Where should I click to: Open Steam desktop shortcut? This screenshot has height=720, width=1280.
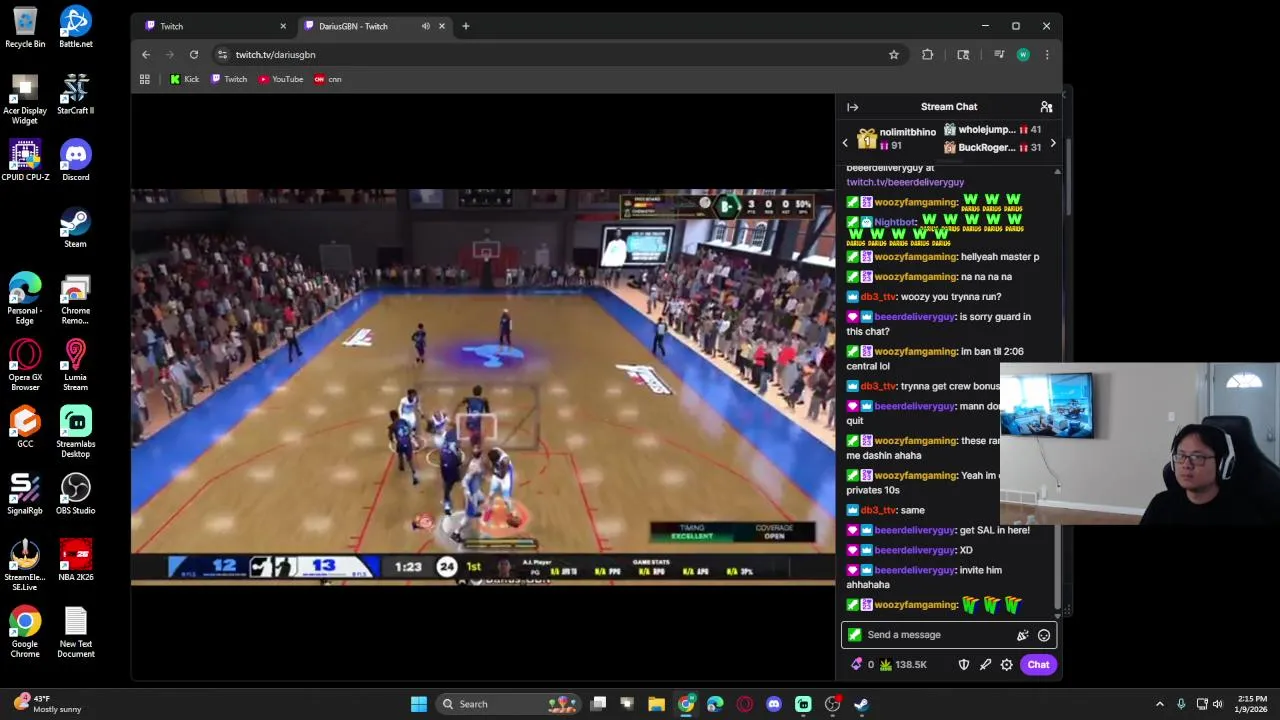click(x=75, y=227)
